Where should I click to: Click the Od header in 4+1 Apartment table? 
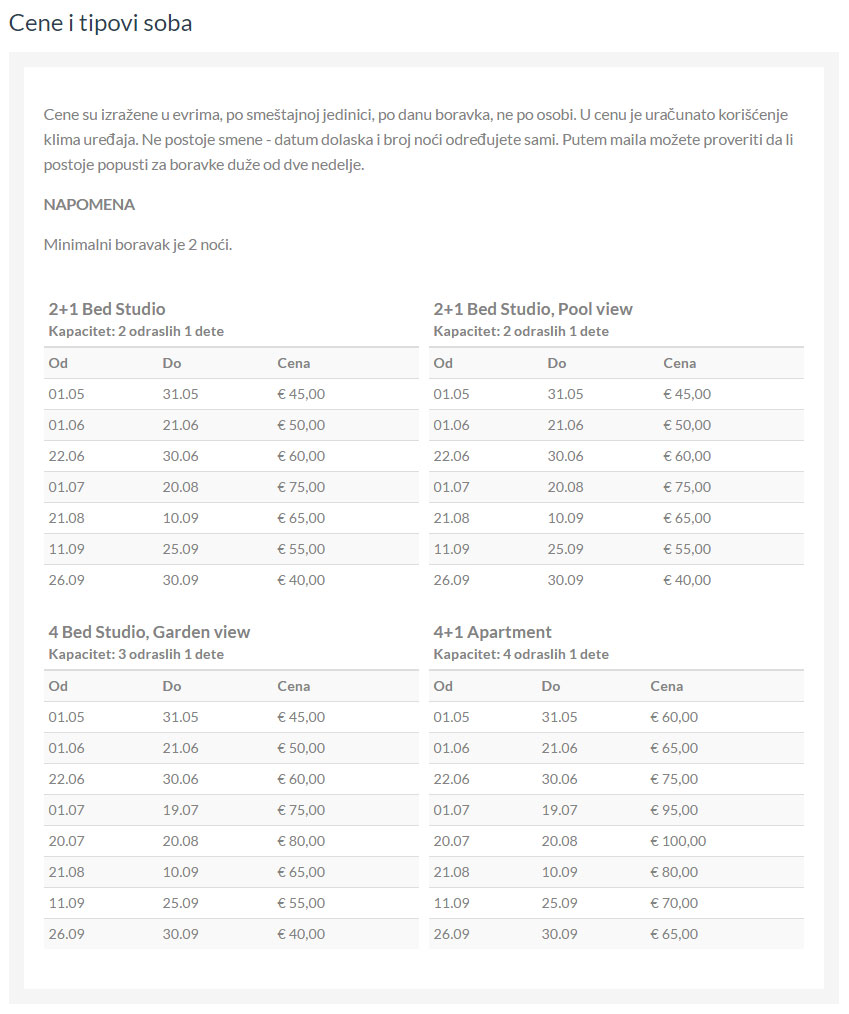pyautogui.click(x=443, y=686)
